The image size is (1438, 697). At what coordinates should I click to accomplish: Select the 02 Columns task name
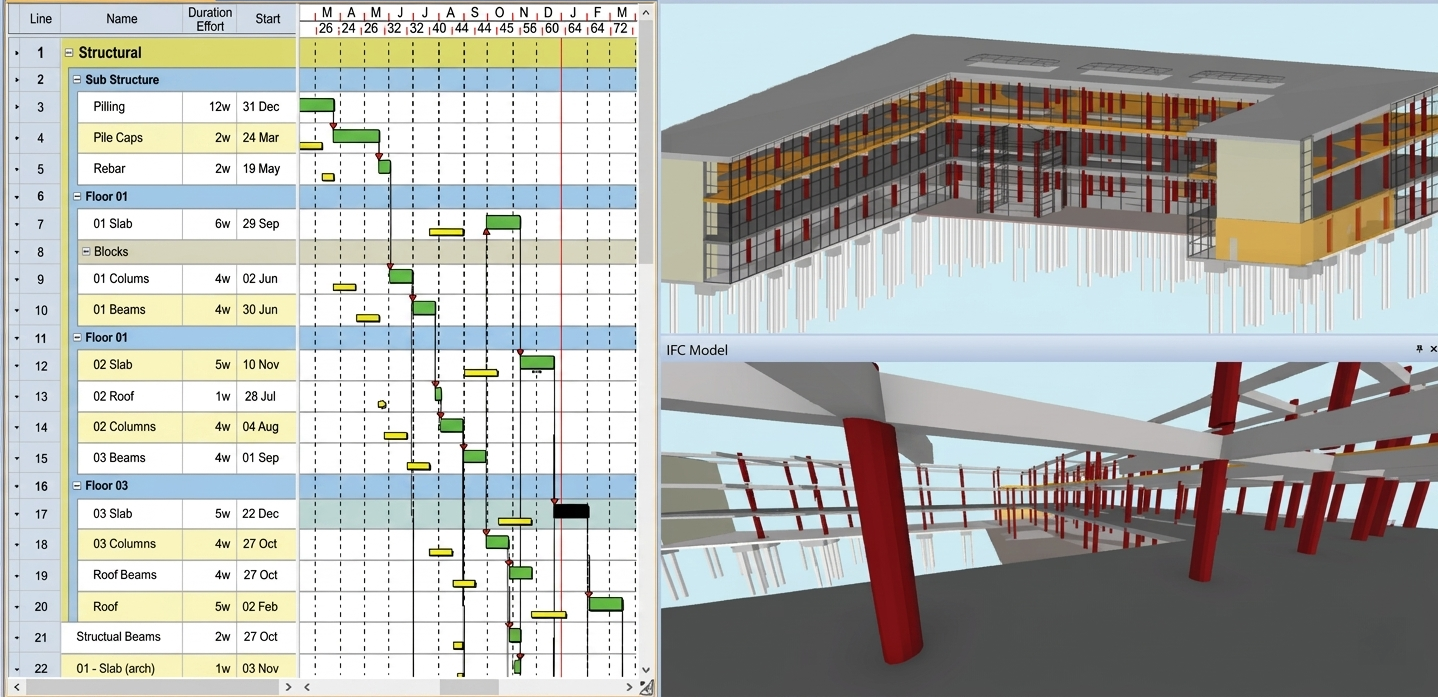click(125, 427)
